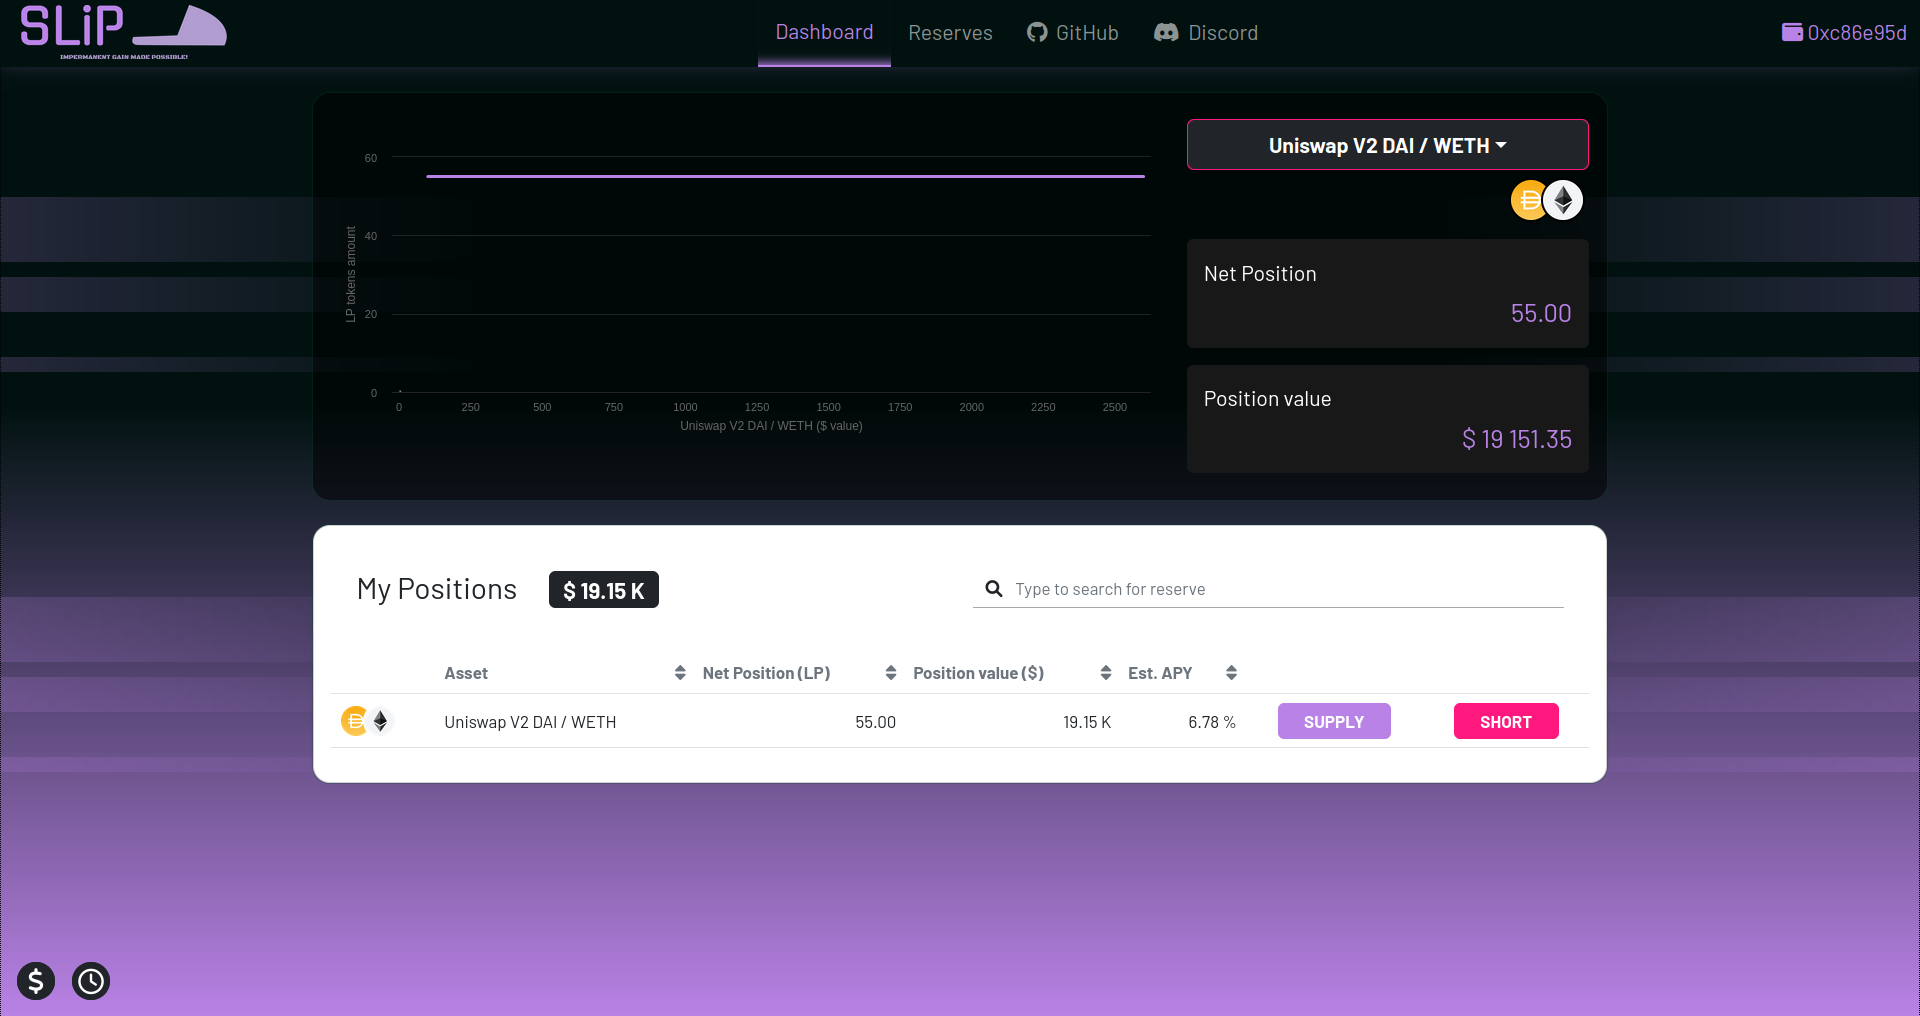Sort table by Asset column
Screen dimensions: 1920x1016
[x=466, y=673]
